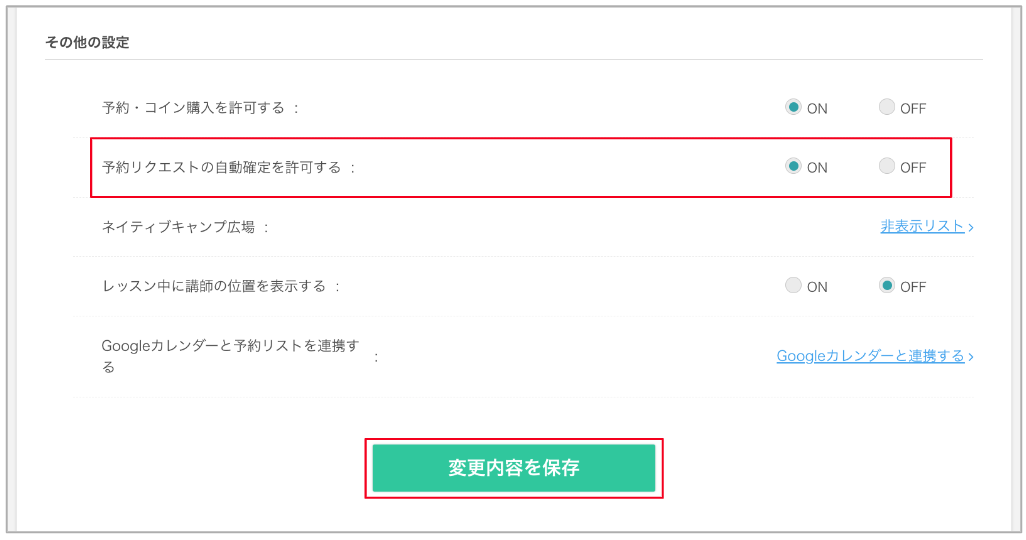This screenshot has height=540, width=1026.
Task: Open the Googleカレンダーと連携する link
Action: click(871, 356)
